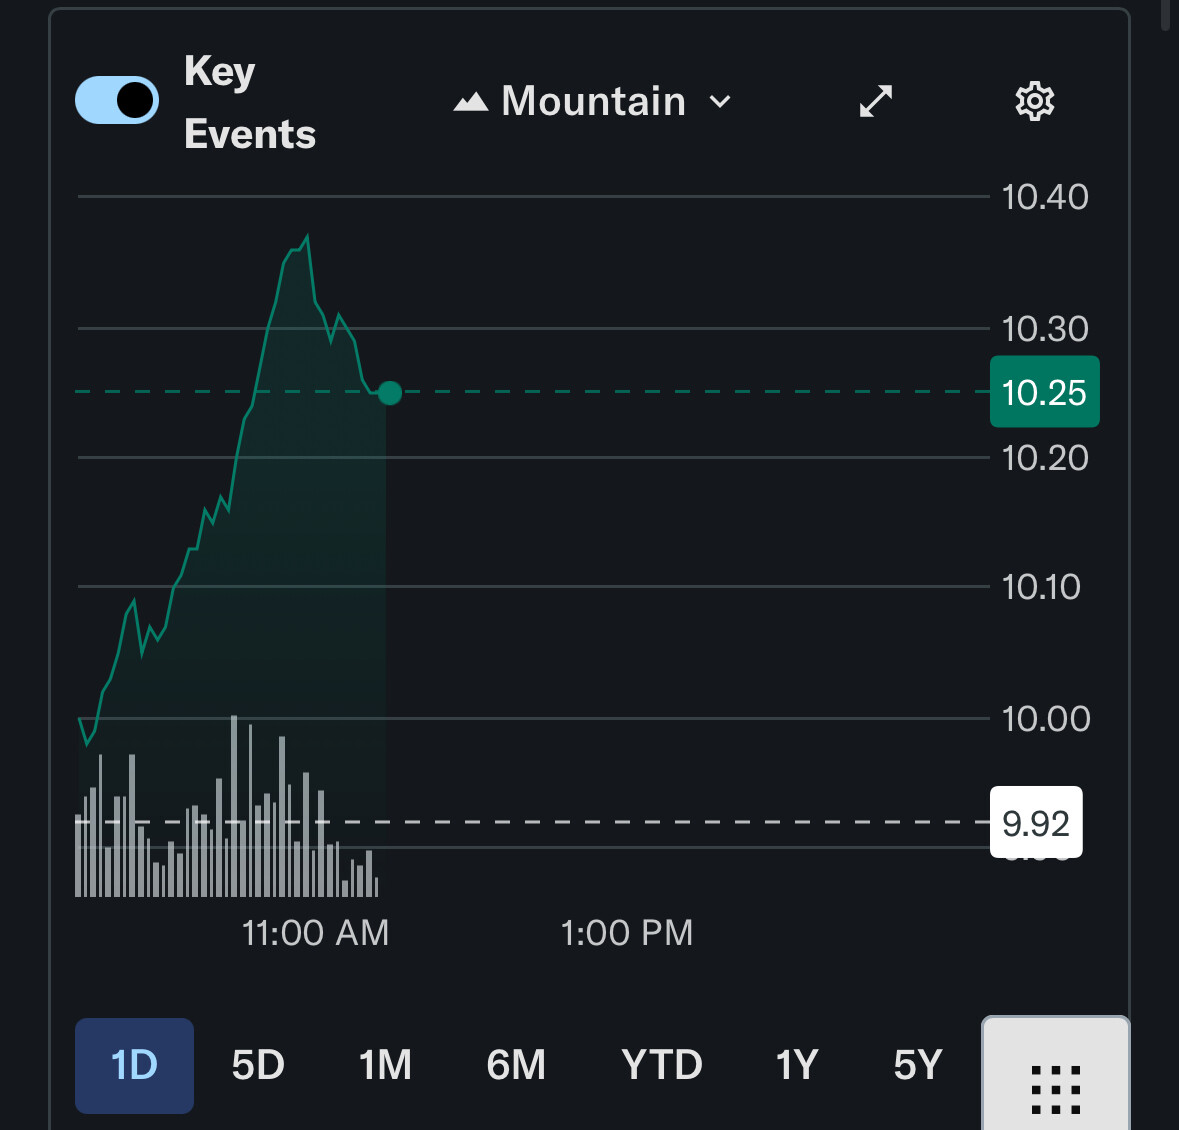Click the white 9.92 previous close tag
The width and height of the screenshot is (1179, 1130).
pyautogui.click(x=1035, y=823)
